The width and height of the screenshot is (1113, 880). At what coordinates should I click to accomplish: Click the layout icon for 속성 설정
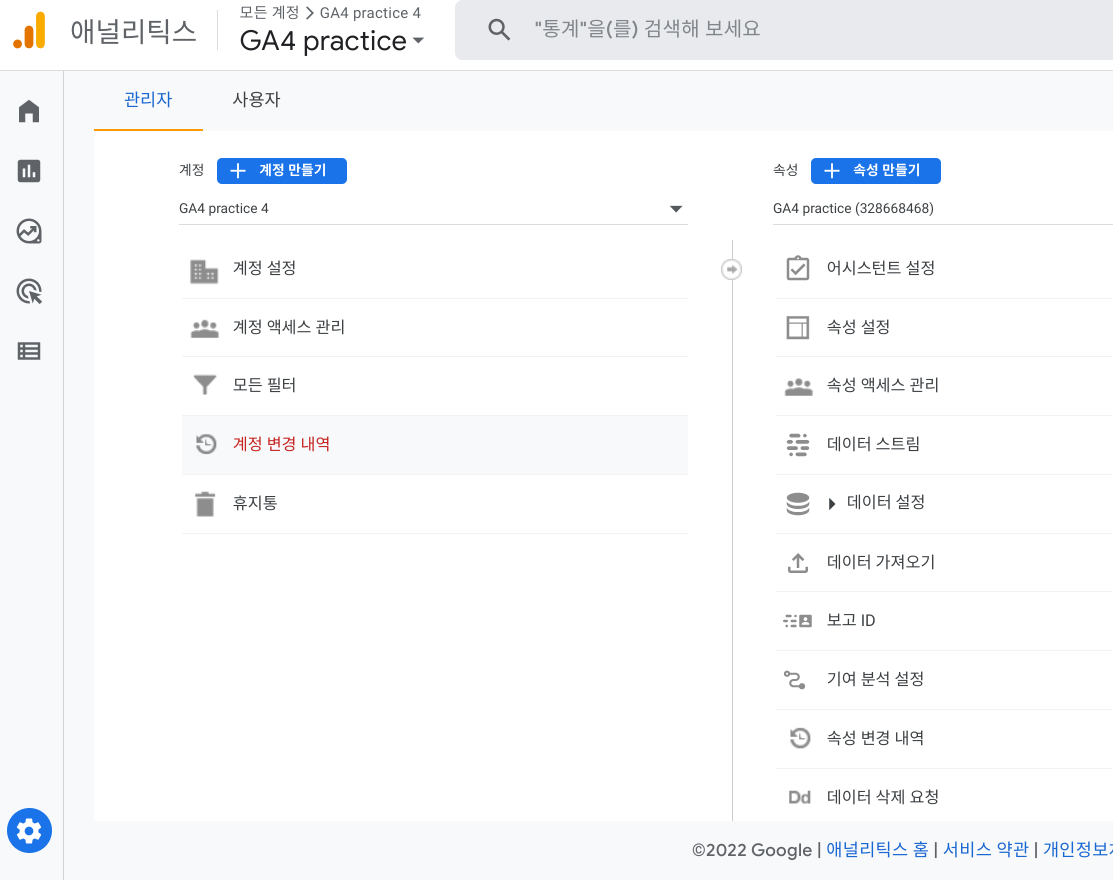[798, 327]
